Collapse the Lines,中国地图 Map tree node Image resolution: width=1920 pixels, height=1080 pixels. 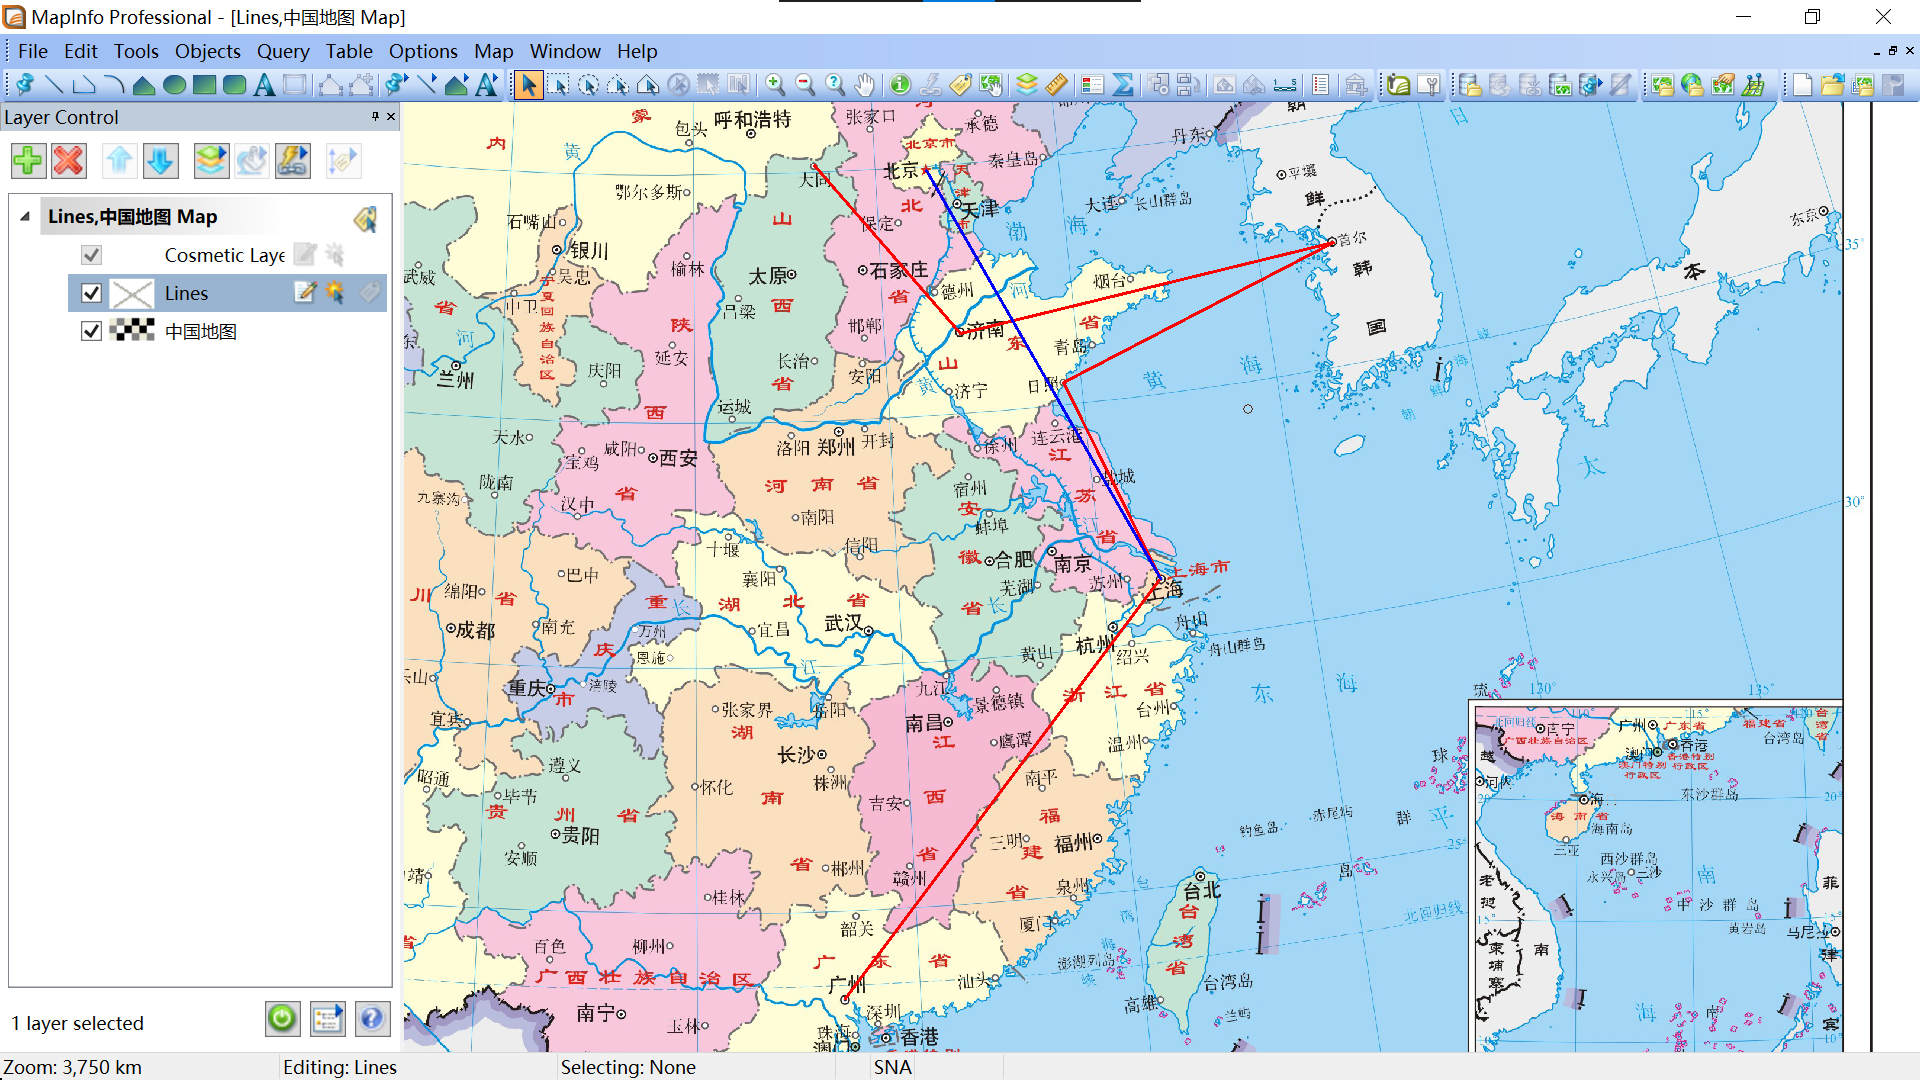[25, 216]
